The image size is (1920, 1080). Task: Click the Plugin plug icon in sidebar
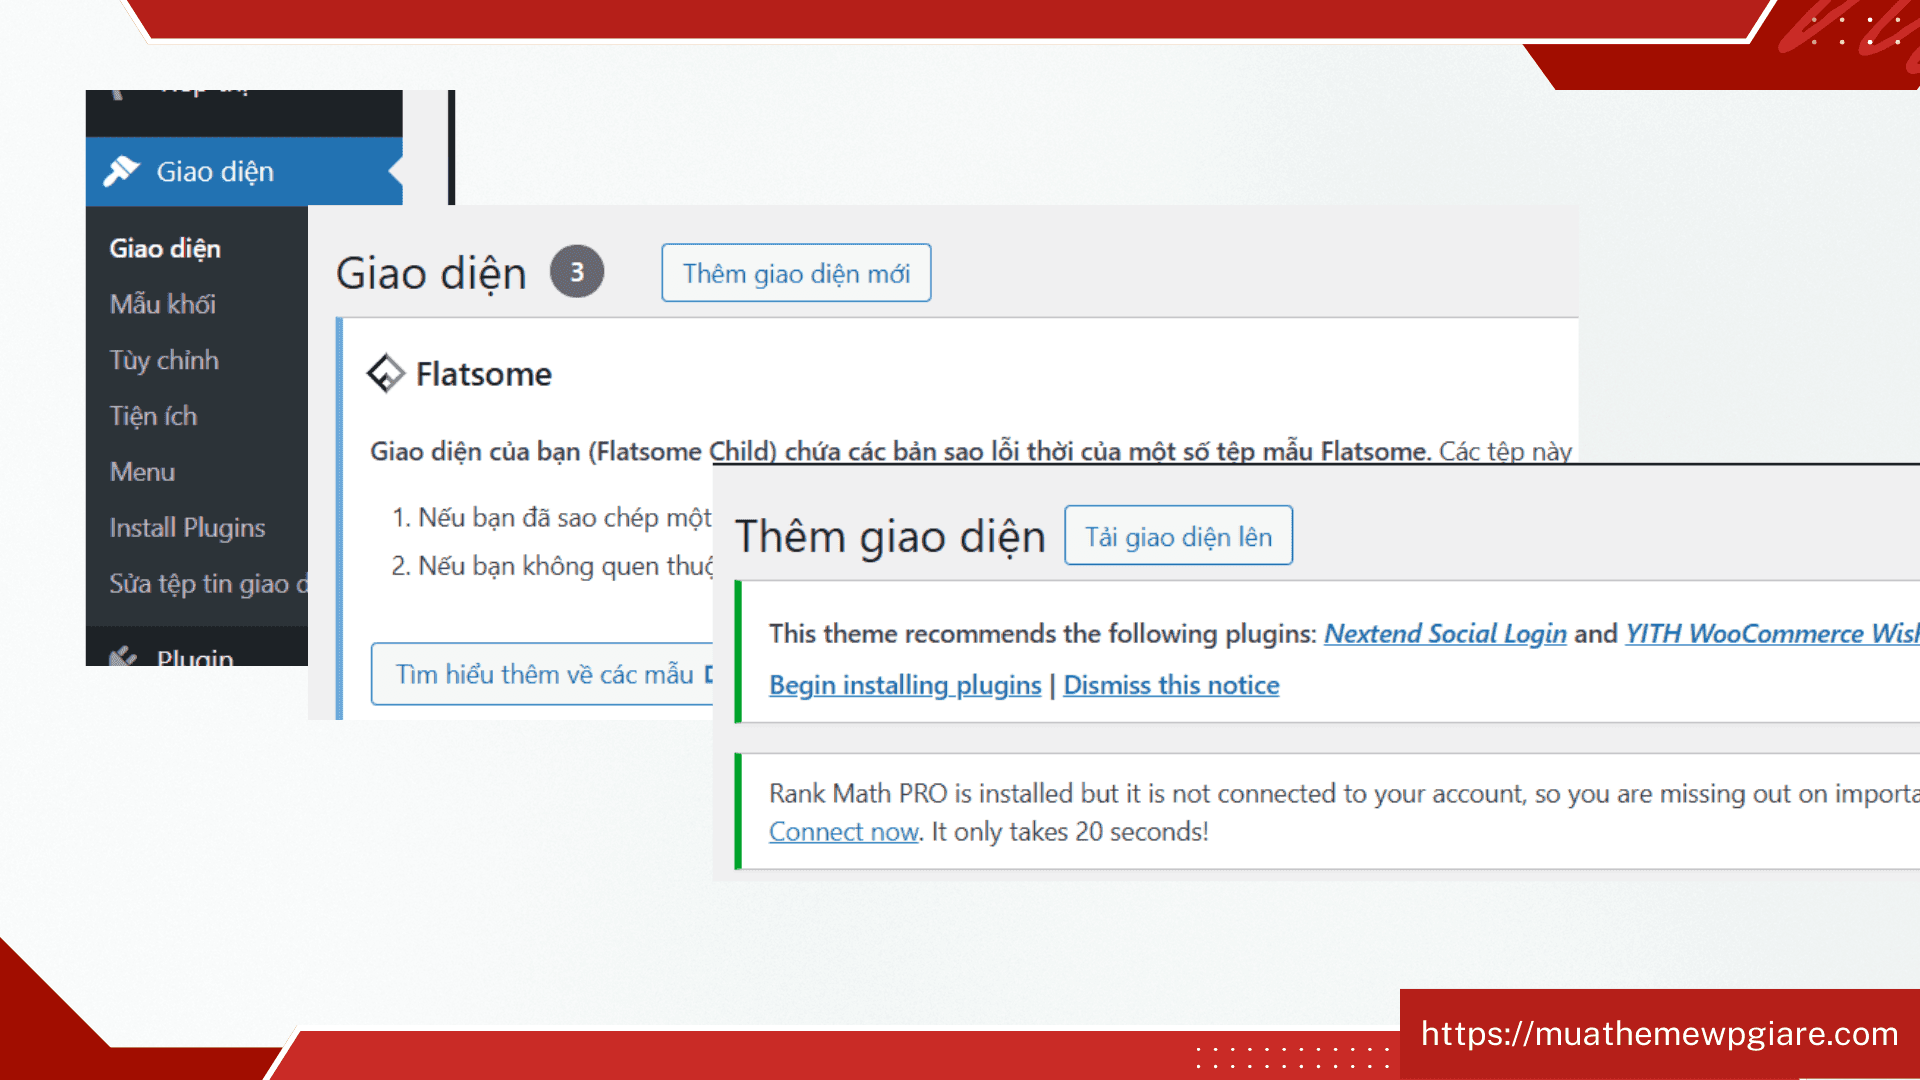point(123,657)
